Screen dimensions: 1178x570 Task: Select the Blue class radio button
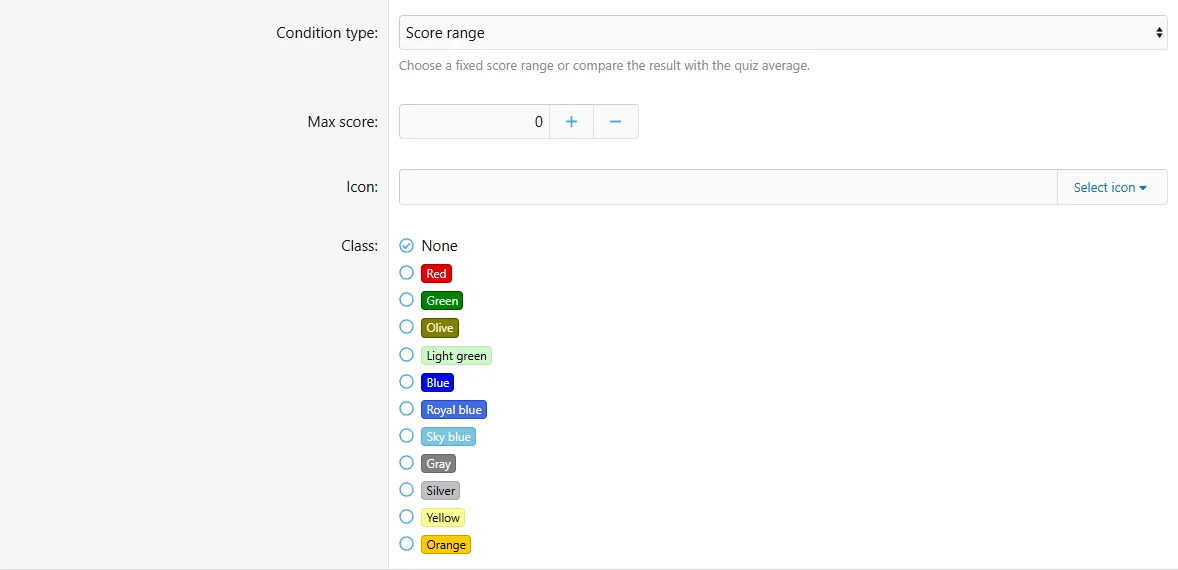coord(406,382)
